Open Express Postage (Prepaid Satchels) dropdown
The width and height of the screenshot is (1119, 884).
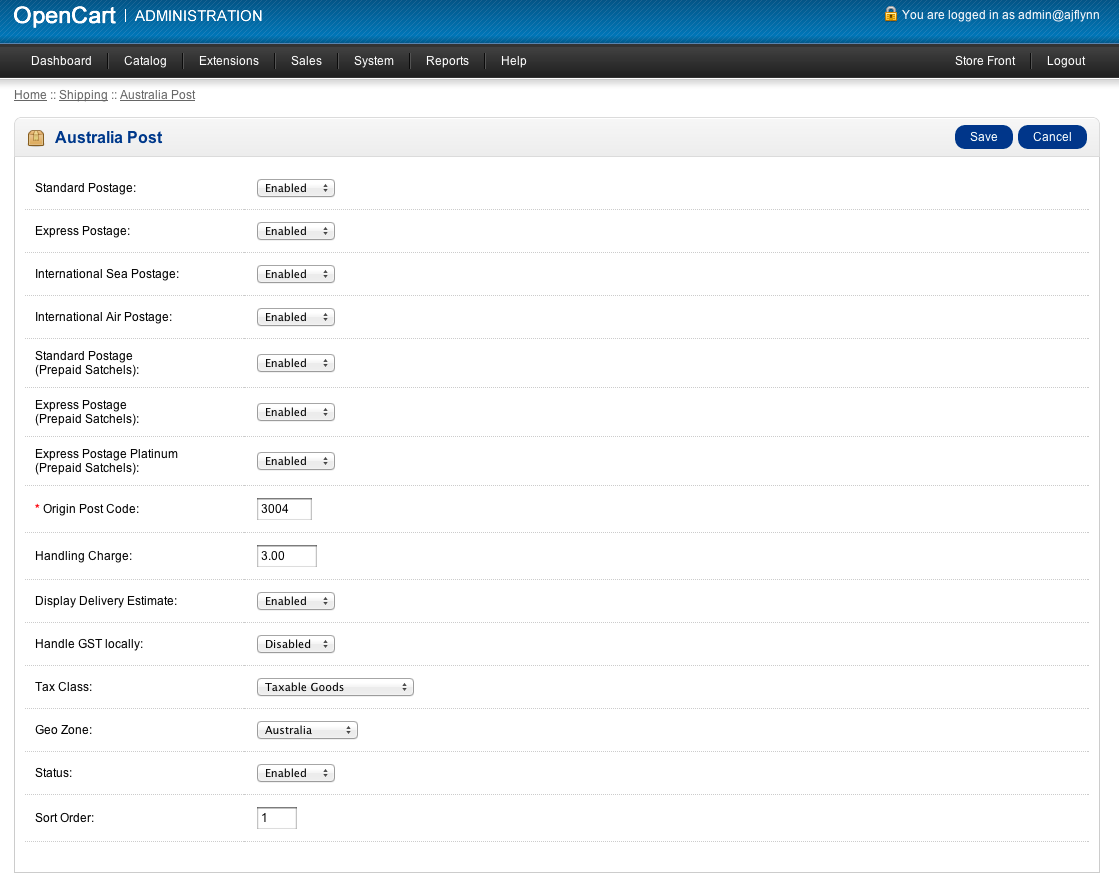pyautogui.click(x=295, y=412)
